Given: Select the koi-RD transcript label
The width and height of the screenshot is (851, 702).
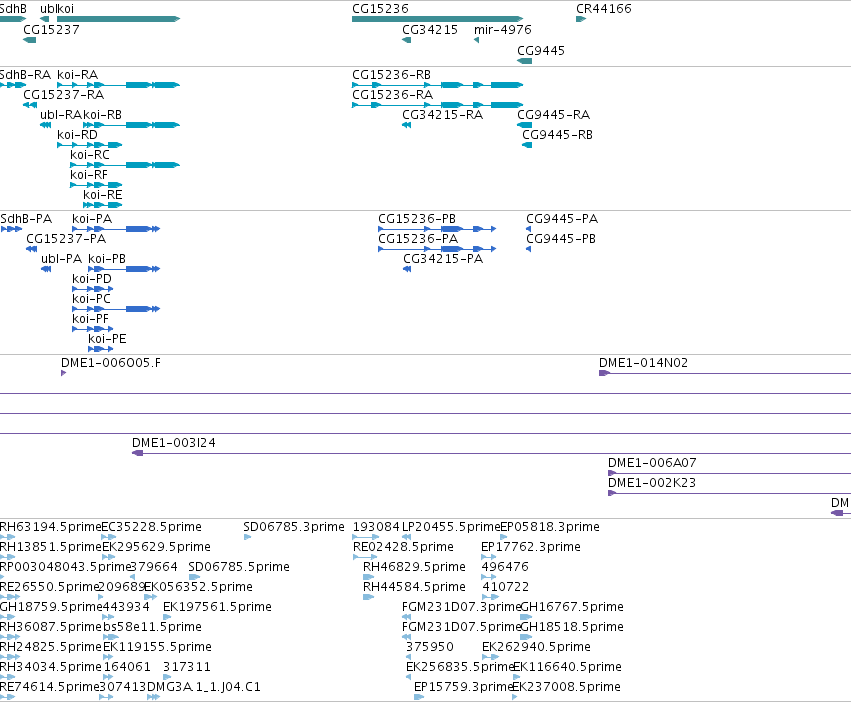Looking at the screenshot, I should pos(78,135).
